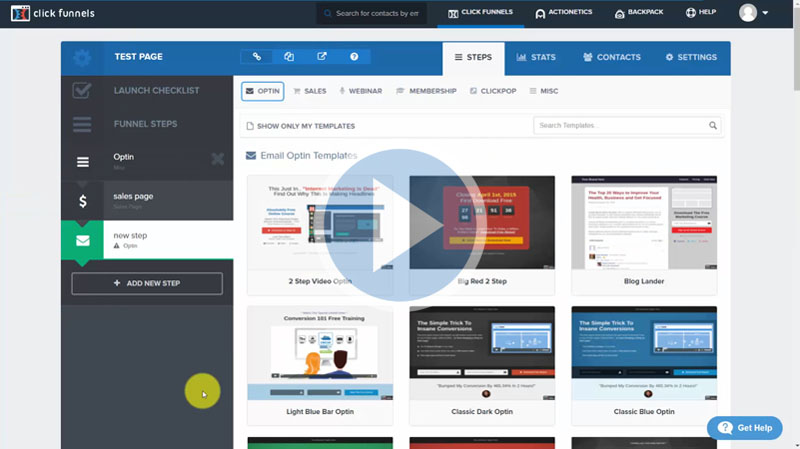Click the Get Help chat button
Viewport: 800px width, 449px height.
745,427
